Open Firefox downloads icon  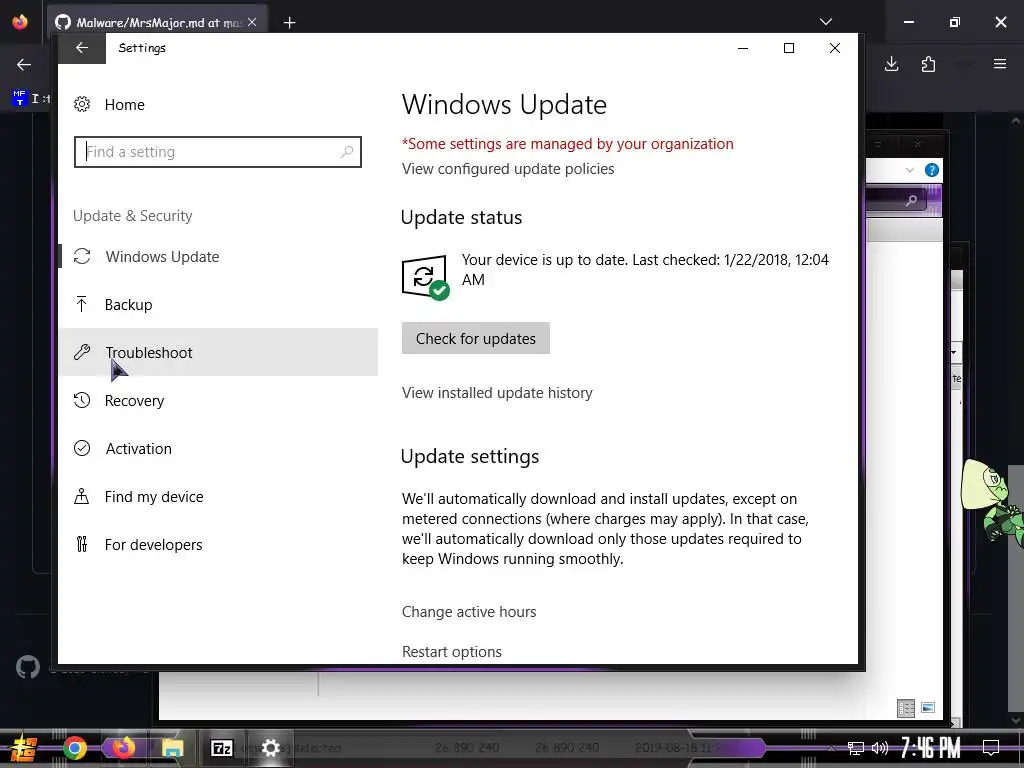(891, 64)
